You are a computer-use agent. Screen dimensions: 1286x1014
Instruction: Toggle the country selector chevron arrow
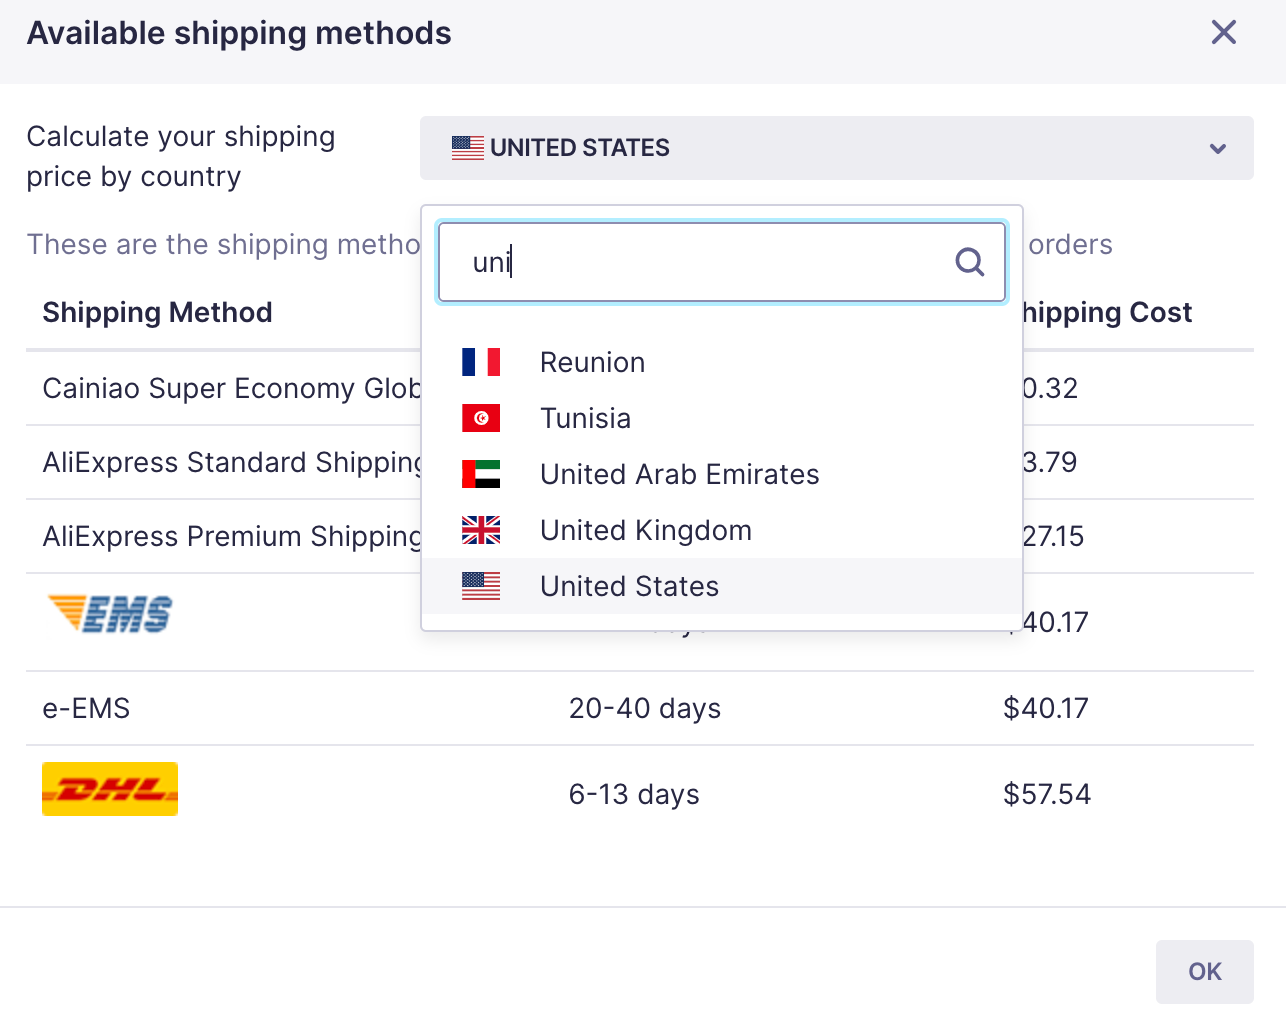click(x=1217, y=149)
